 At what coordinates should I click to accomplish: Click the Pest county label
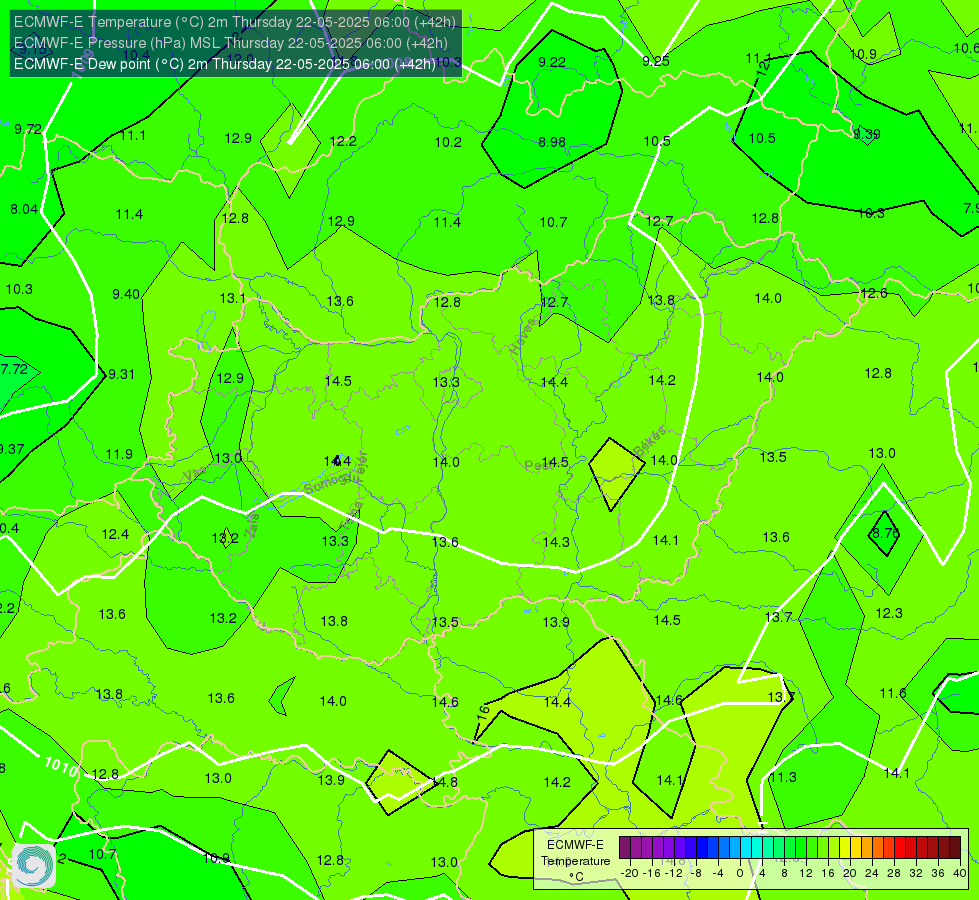(536, 466)
